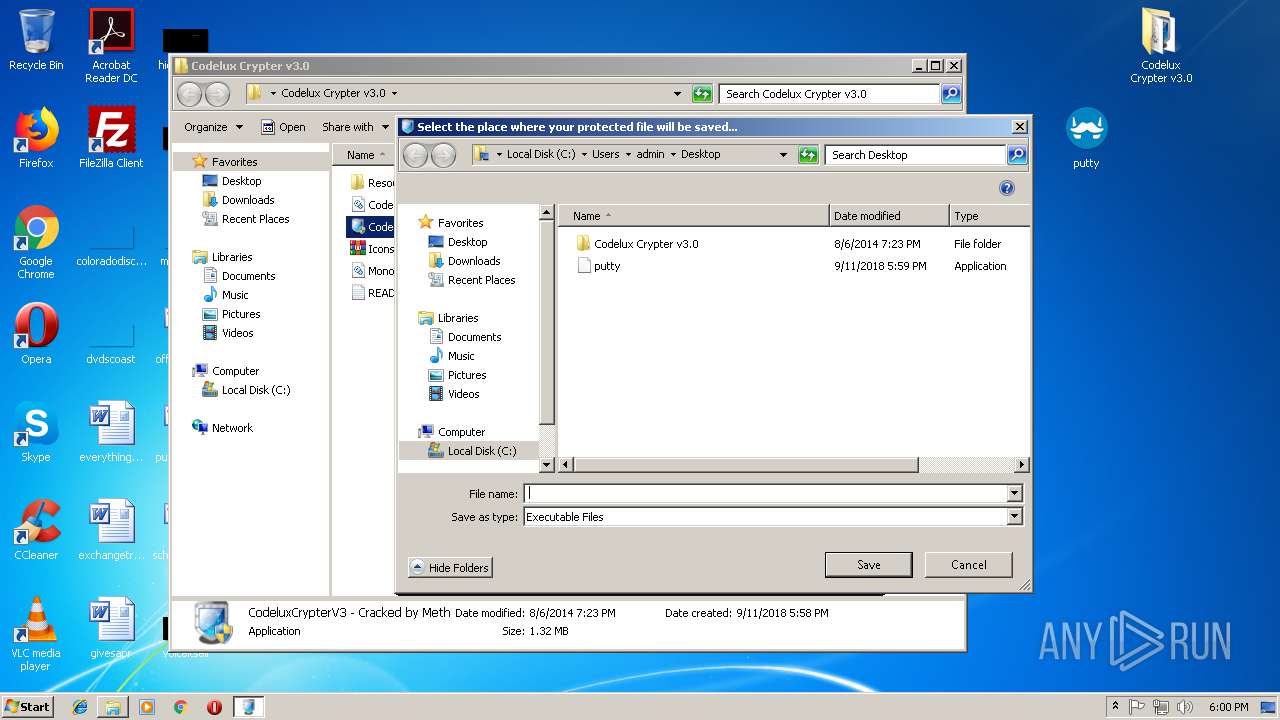
Task: Select Pictures in explorer window sidebar
Action: point(241,314)
